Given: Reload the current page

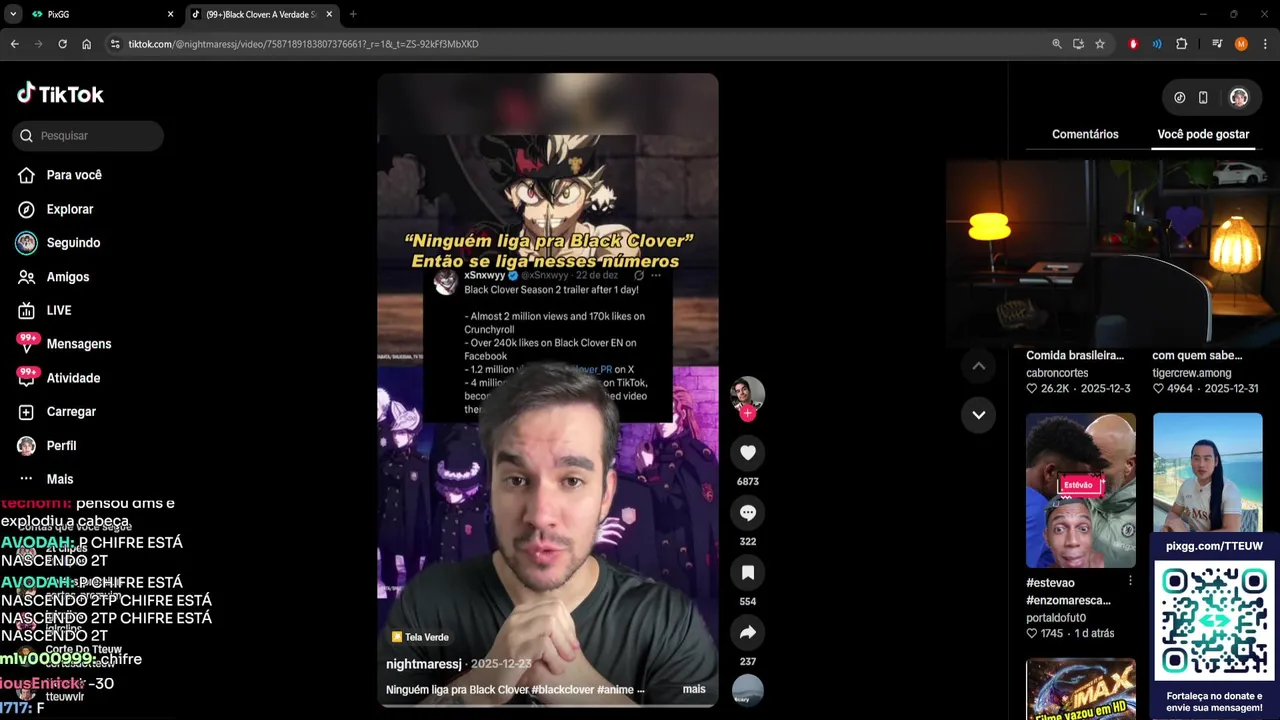Looking at the screenshot, I should pyautogui.click(x=62, y=44).
